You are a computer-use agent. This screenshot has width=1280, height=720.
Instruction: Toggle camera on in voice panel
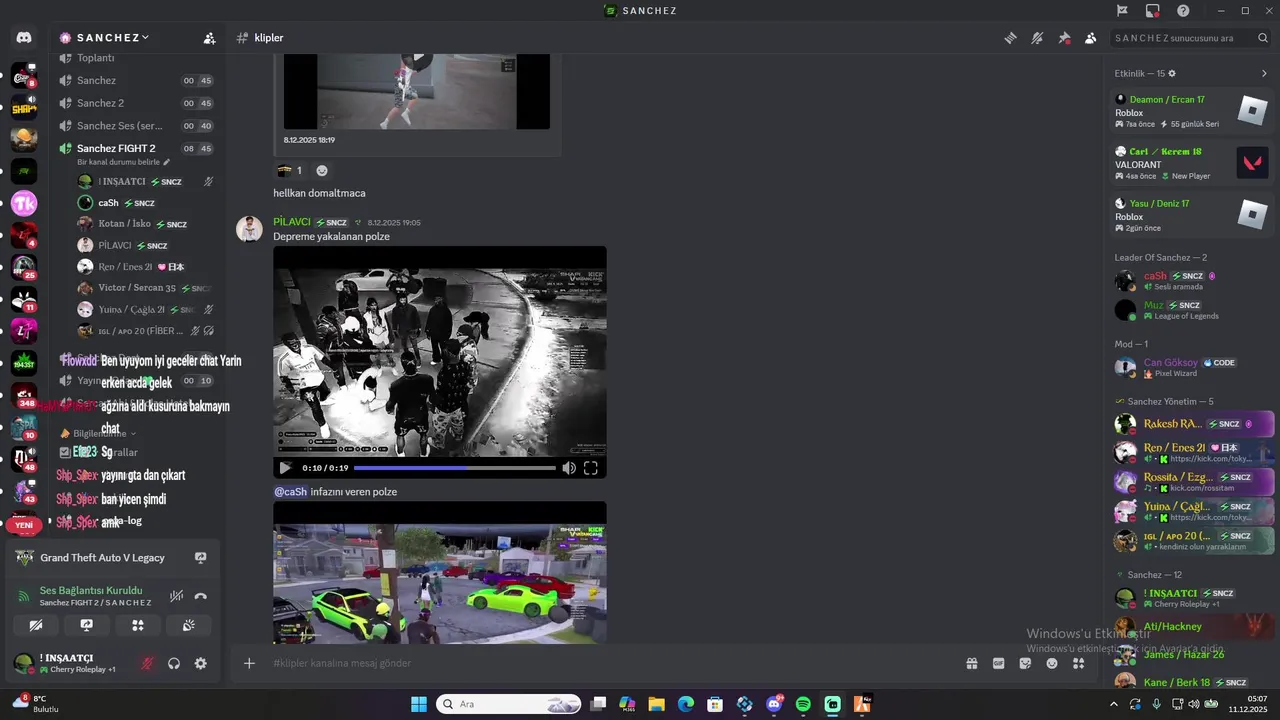[x=36, y=625]
